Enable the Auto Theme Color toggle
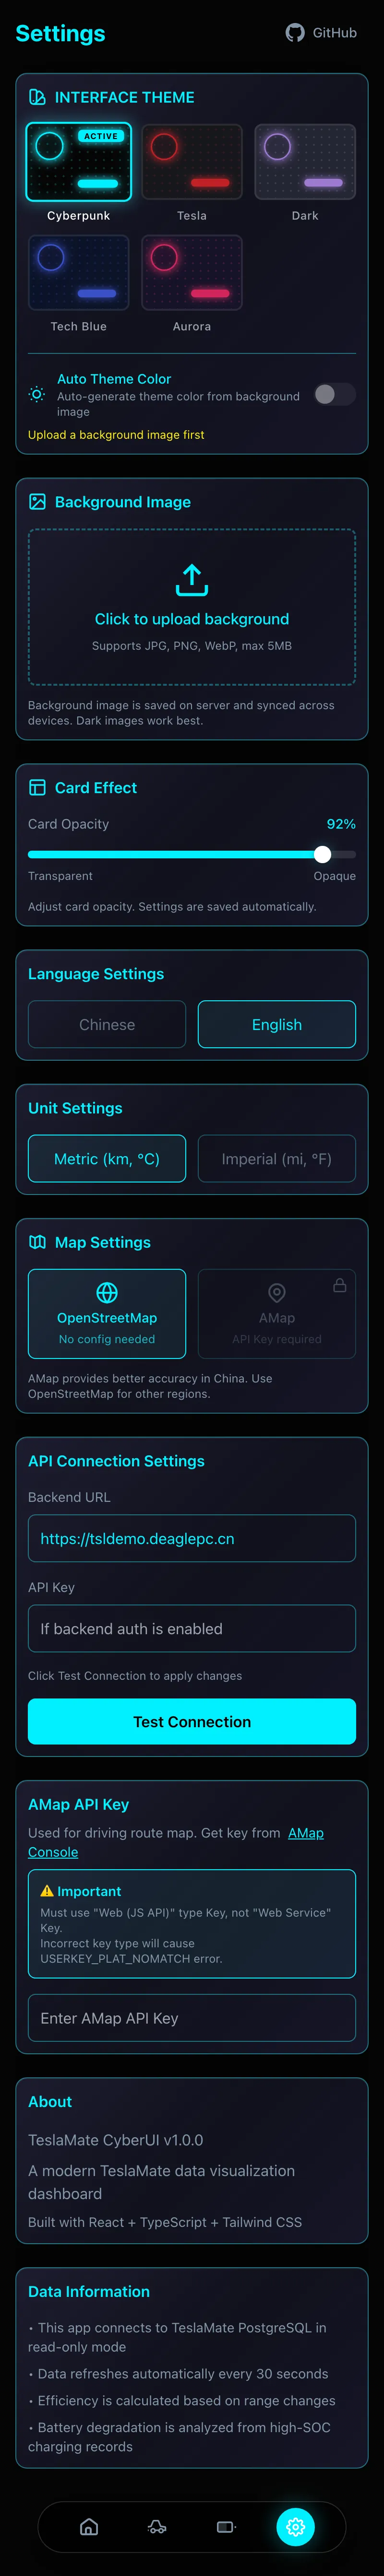The height and width of the screenshot is (2576, 384). tap(334, 394)
